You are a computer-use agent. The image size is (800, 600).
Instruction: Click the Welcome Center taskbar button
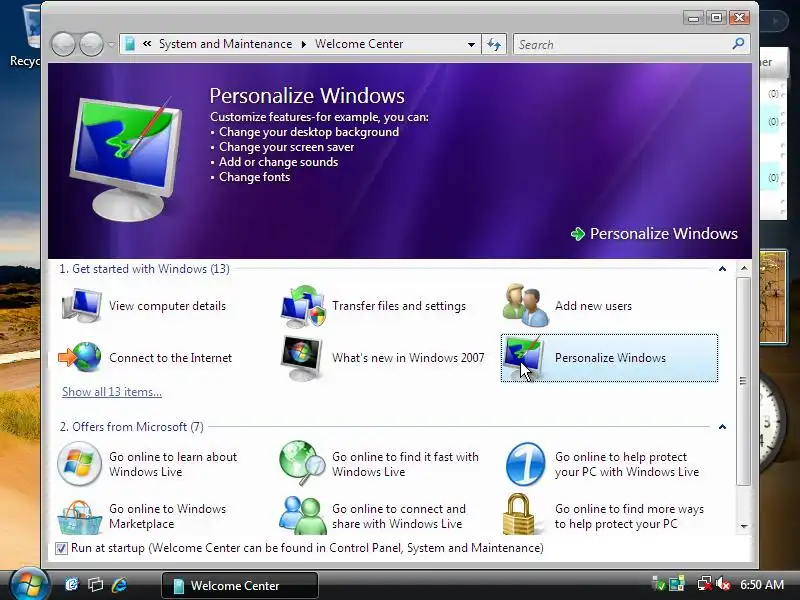click(240, 585)
